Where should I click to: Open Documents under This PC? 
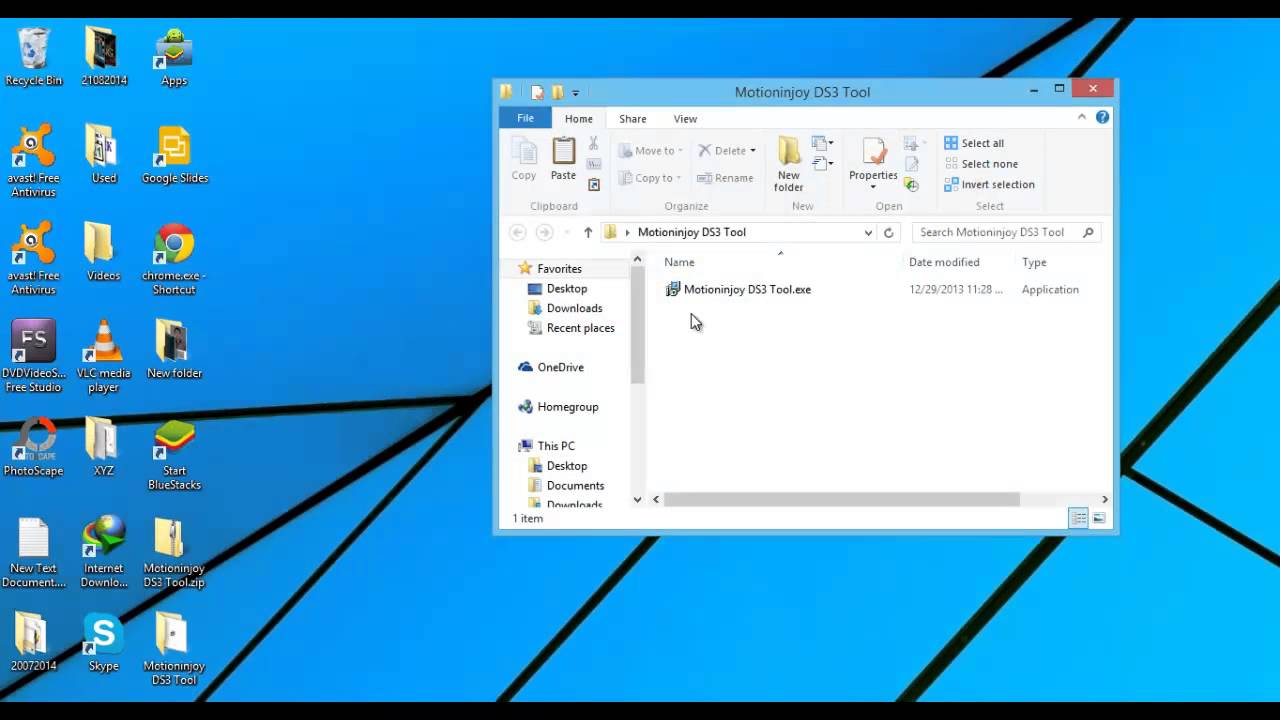(x=575, y=485)
